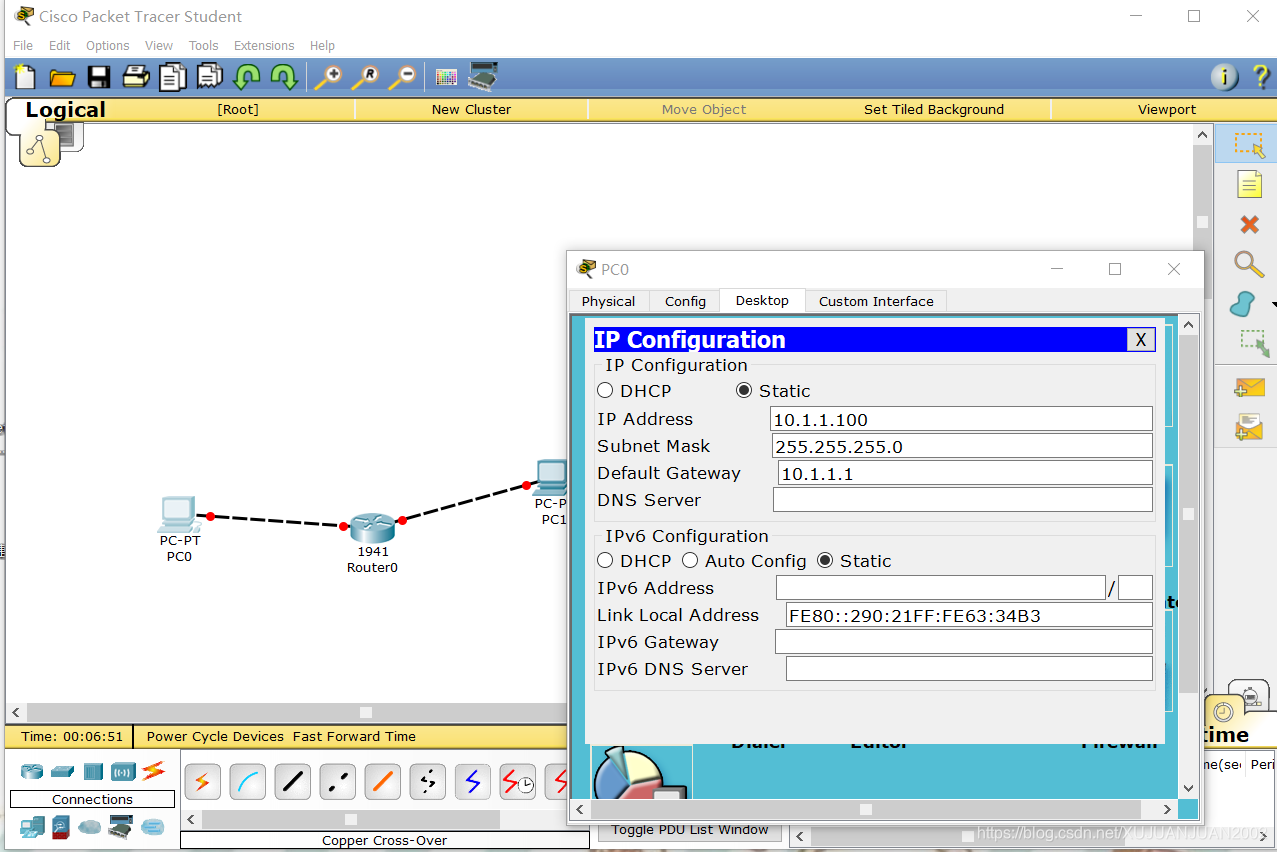Pick the Phone dotted zigzag cable
This screenshot has width=1277, height=852.
pyautogui.click(x=428, y=781)
